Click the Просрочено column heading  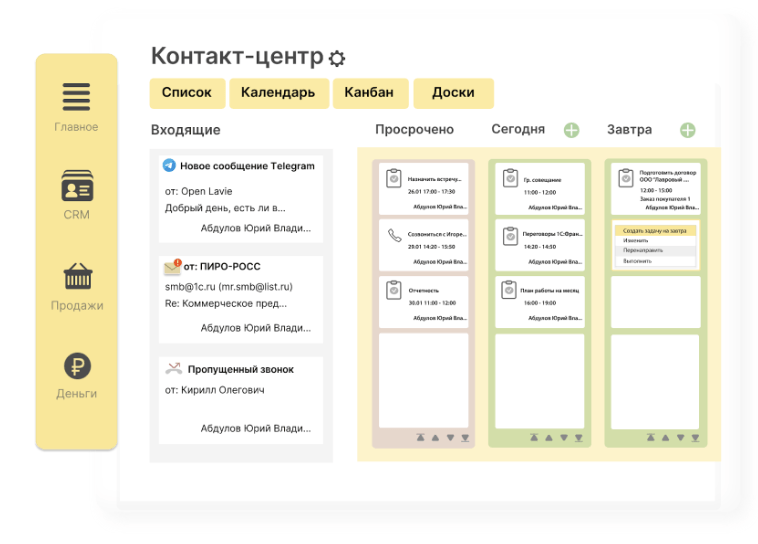click(x=414, y=130)
